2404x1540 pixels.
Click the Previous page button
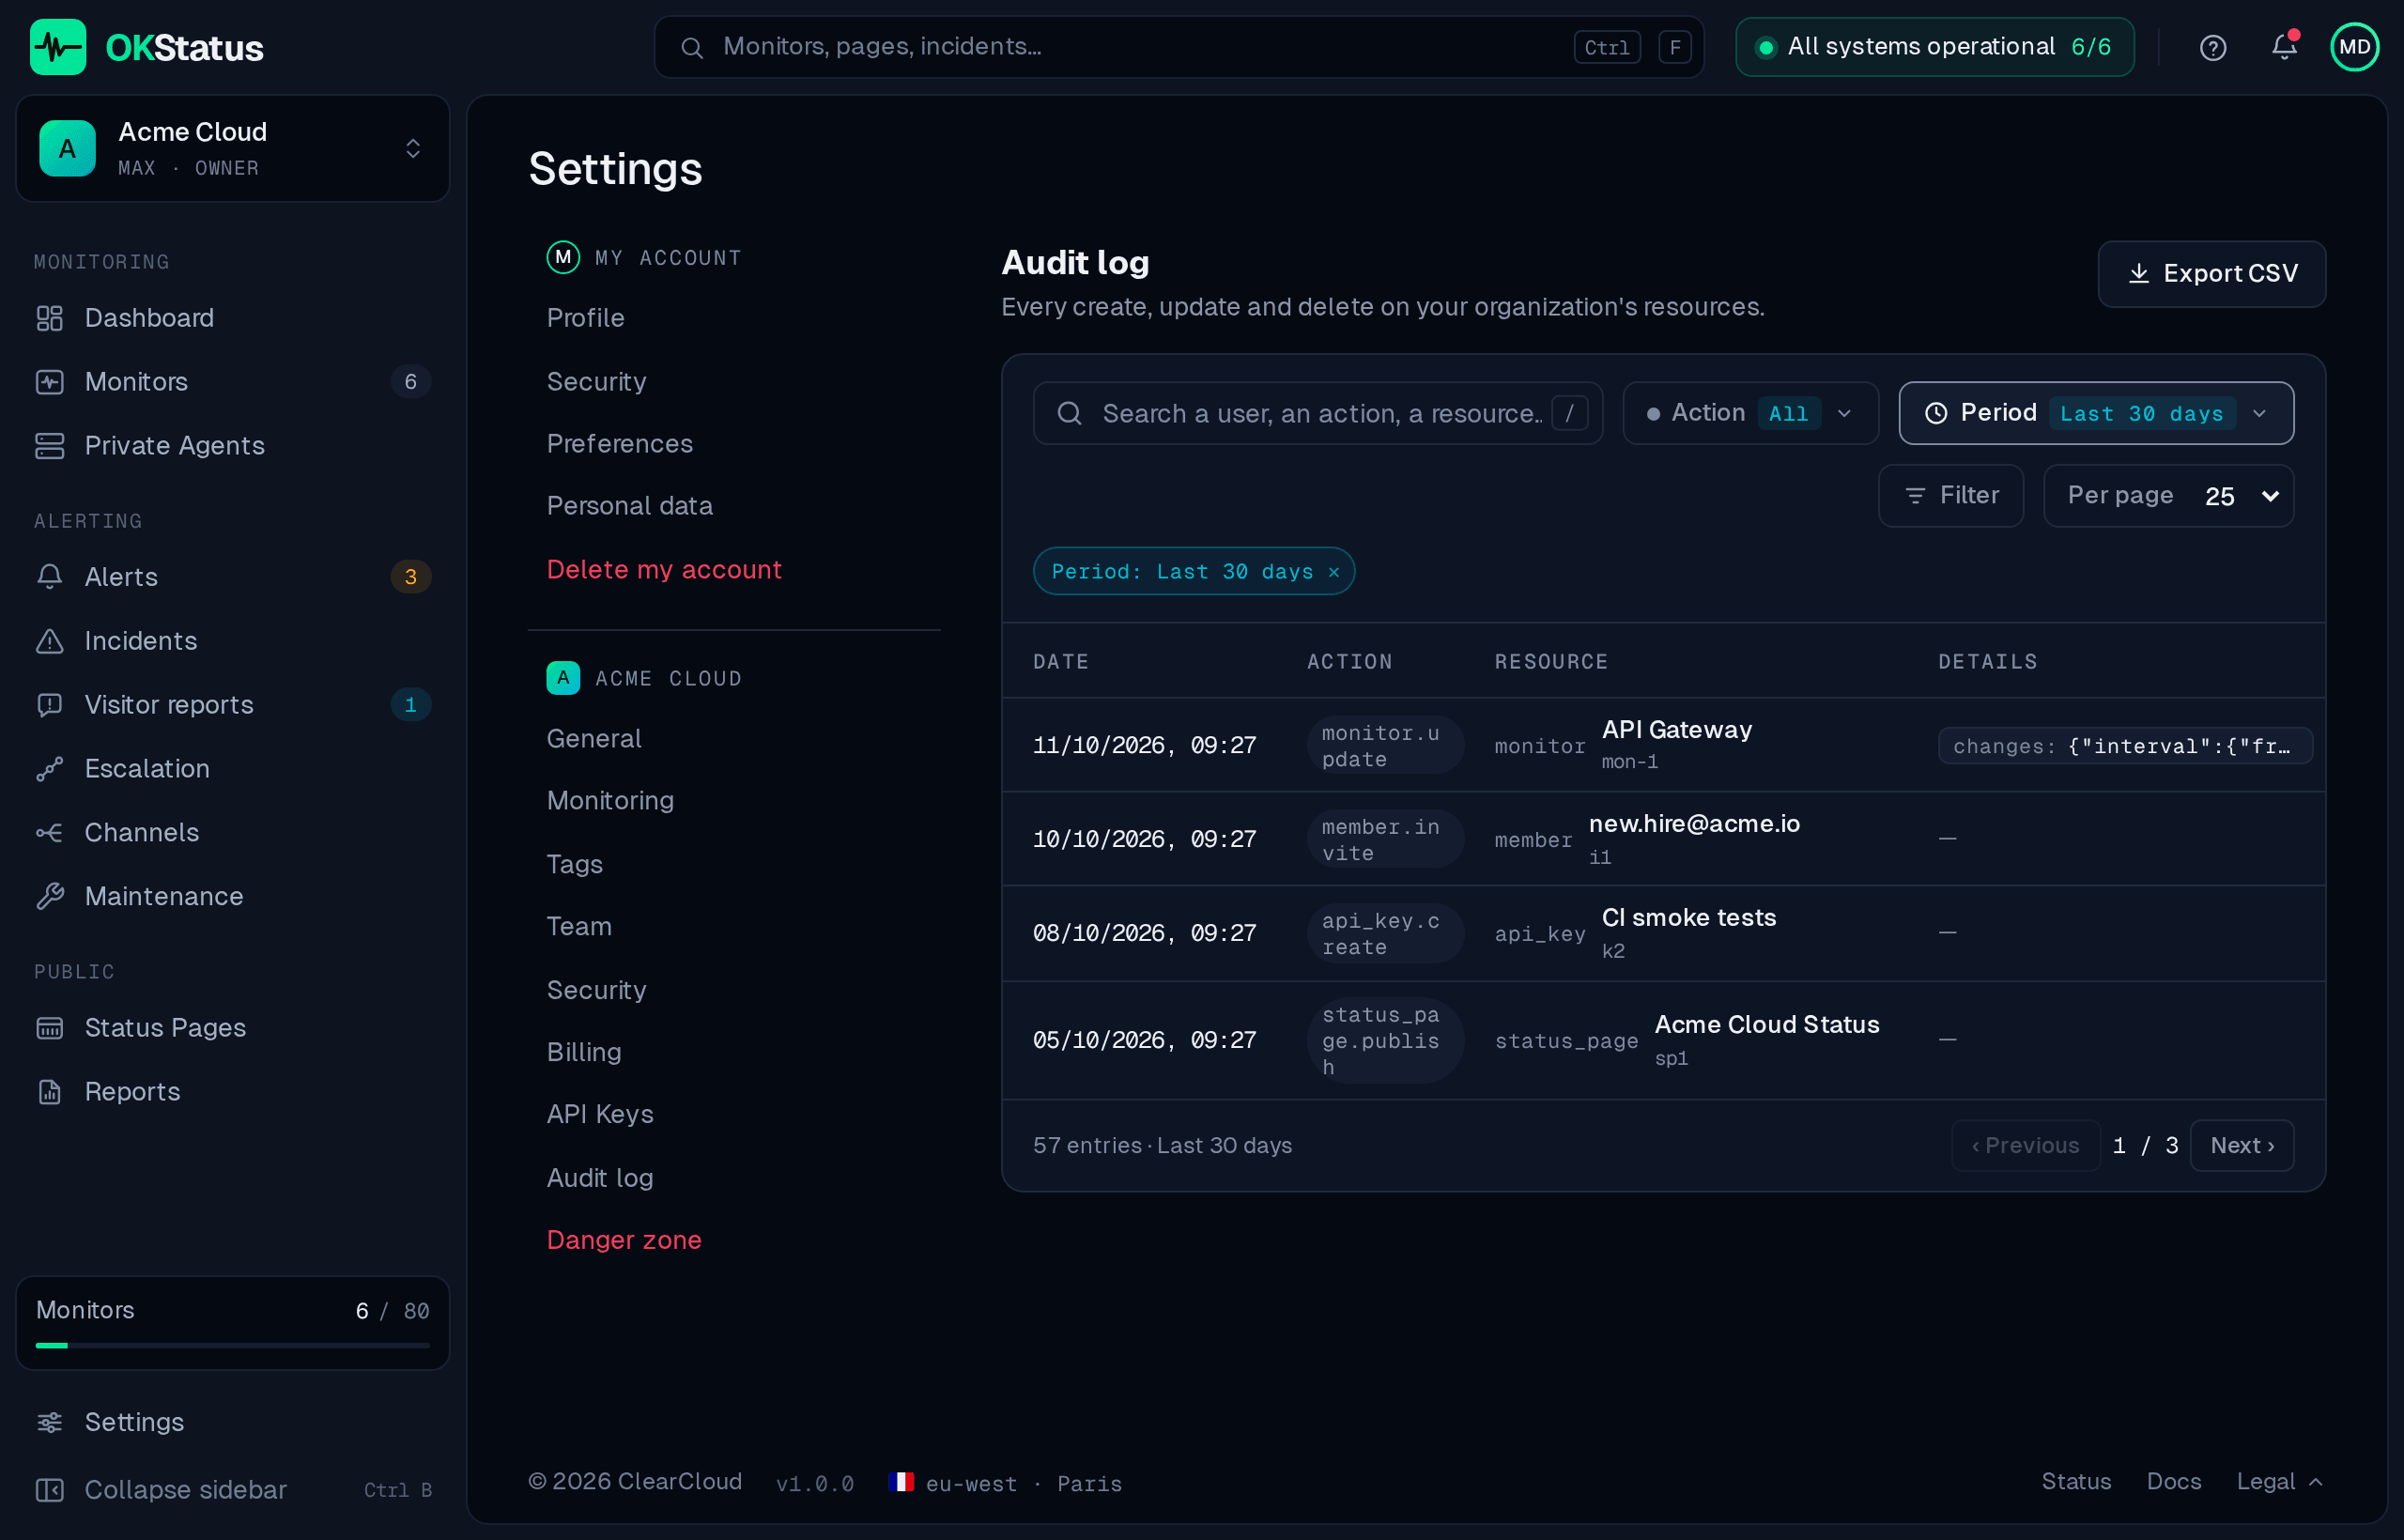click(x=2024, y=1145)
